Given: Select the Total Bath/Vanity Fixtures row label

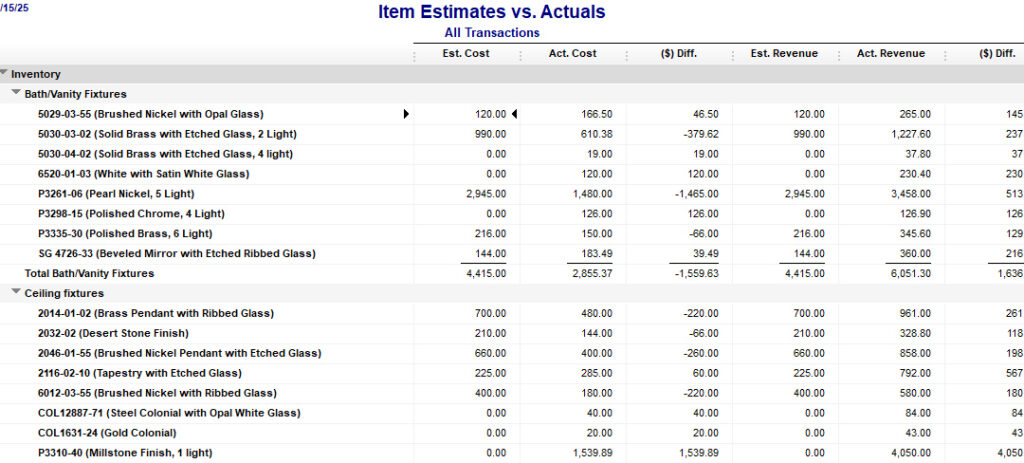Looking at the screenshot, I should 89,273.
